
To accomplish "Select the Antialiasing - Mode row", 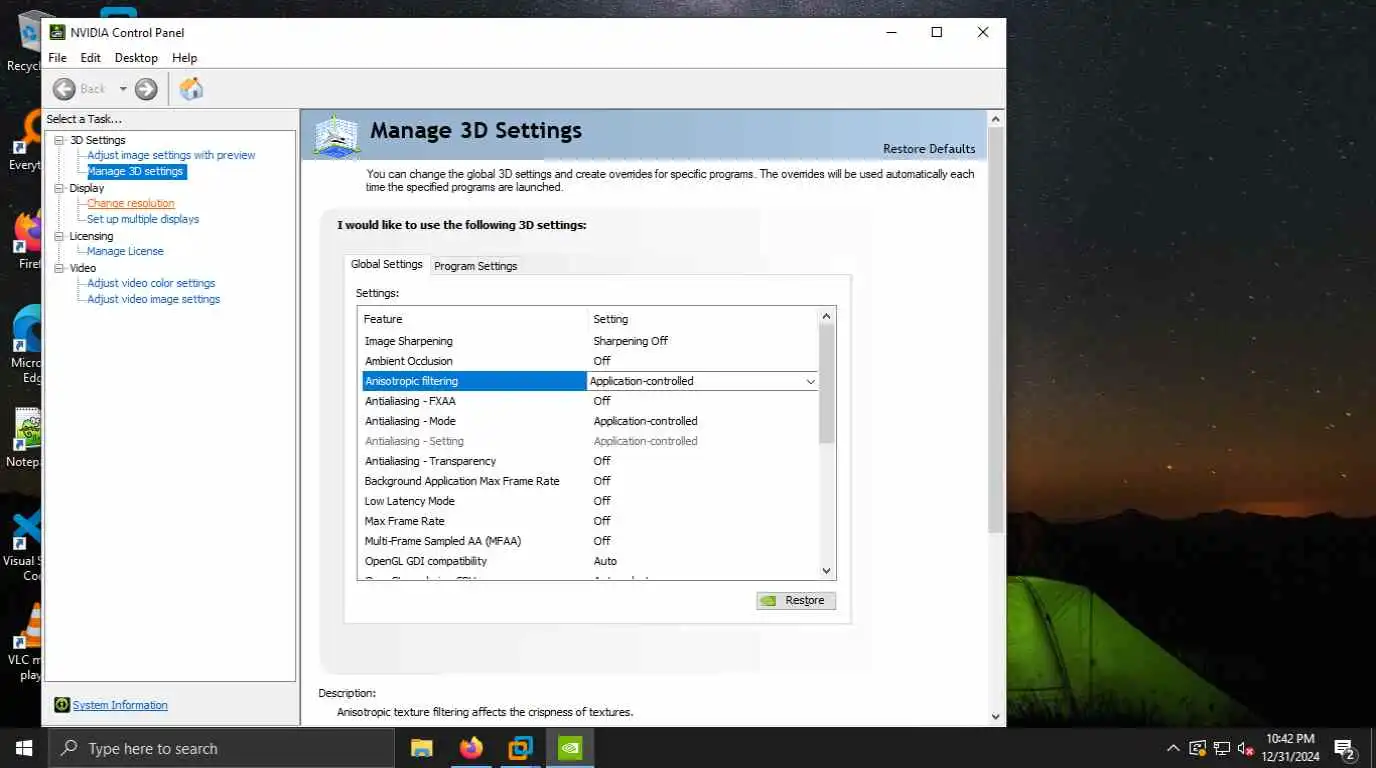I will tap(589, 421).
